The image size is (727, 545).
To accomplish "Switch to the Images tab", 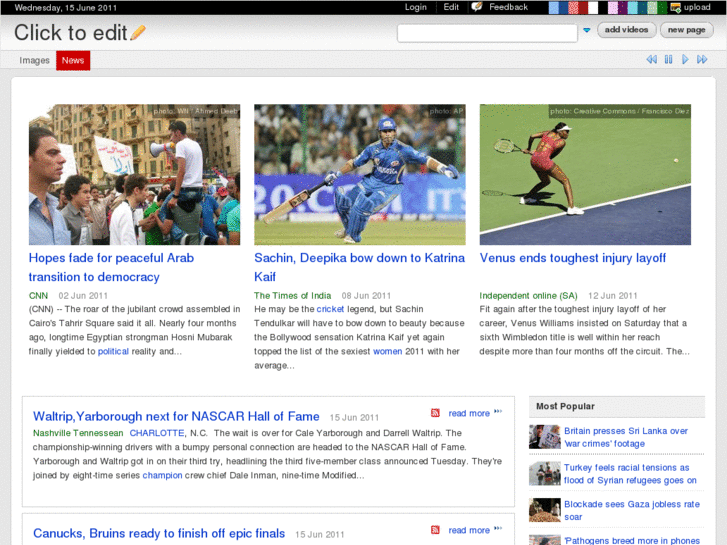I will click(x=34, y=60).
